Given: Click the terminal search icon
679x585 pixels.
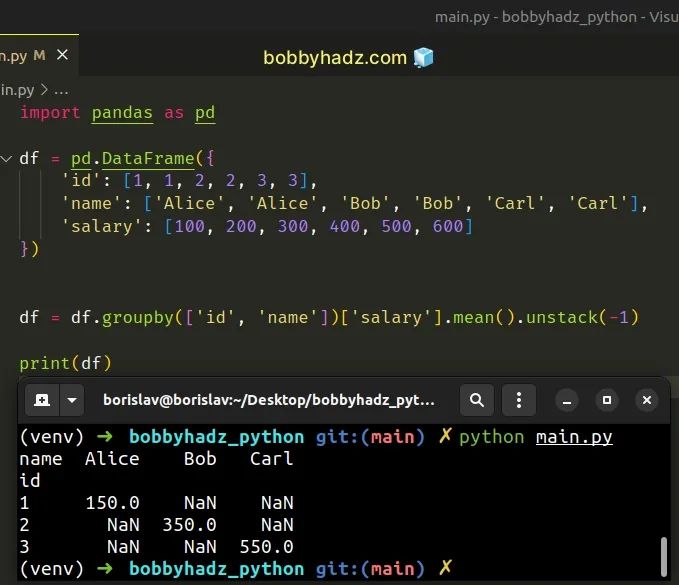Looking at the screenshot, I should [x=477, y=400].
